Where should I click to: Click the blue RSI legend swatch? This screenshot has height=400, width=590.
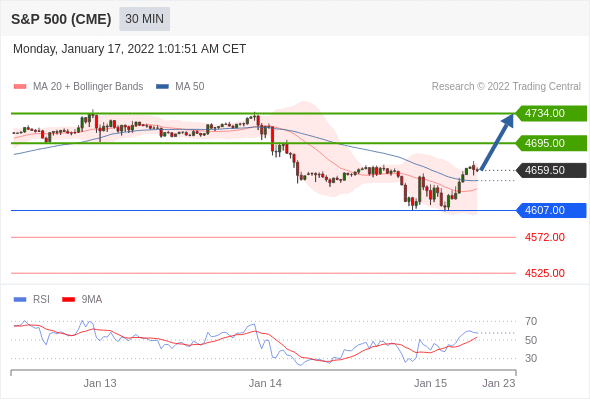point(20,300)
